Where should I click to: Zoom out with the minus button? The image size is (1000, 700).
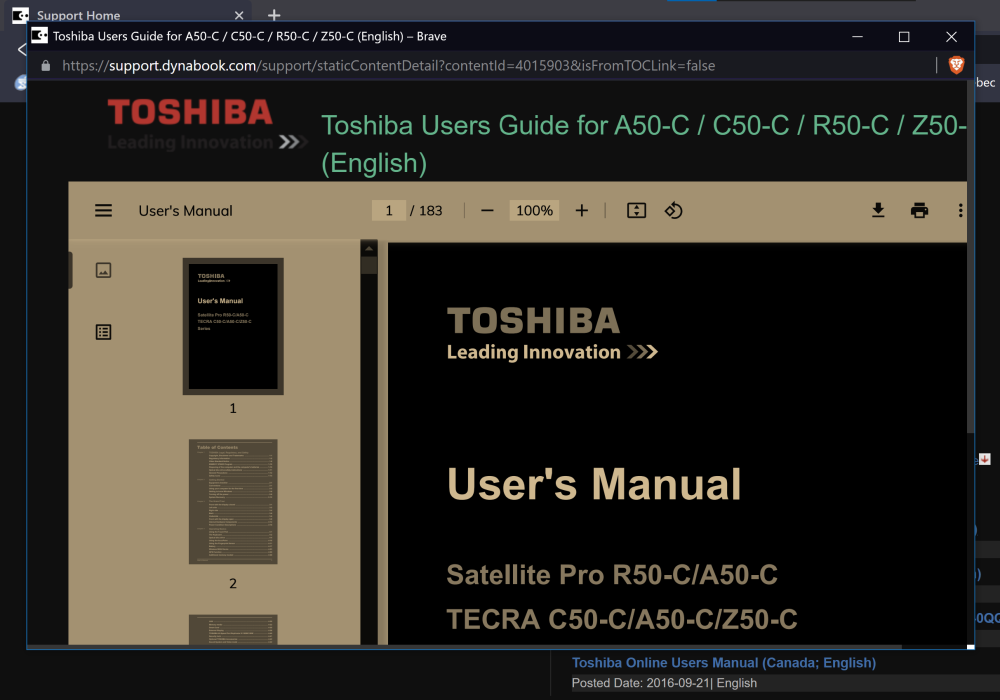pos(487,210)
